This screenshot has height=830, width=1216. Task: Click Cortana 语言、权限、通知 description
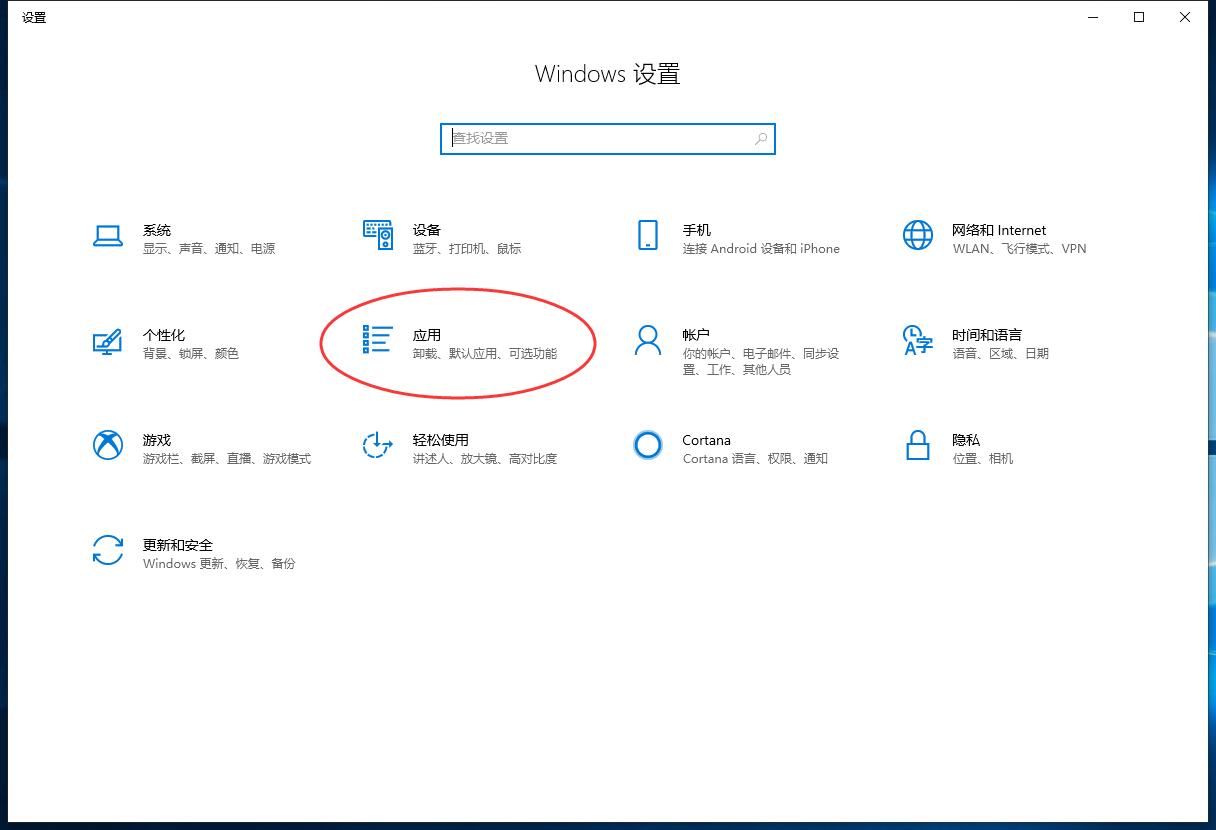pos(755,459)
